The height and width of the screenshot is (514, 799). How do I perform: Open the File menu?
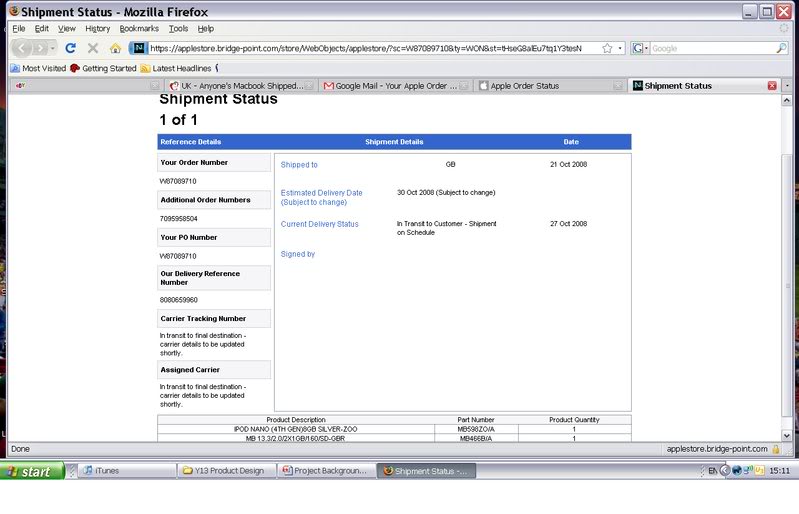pyautogui.click(x=18, y=29)
